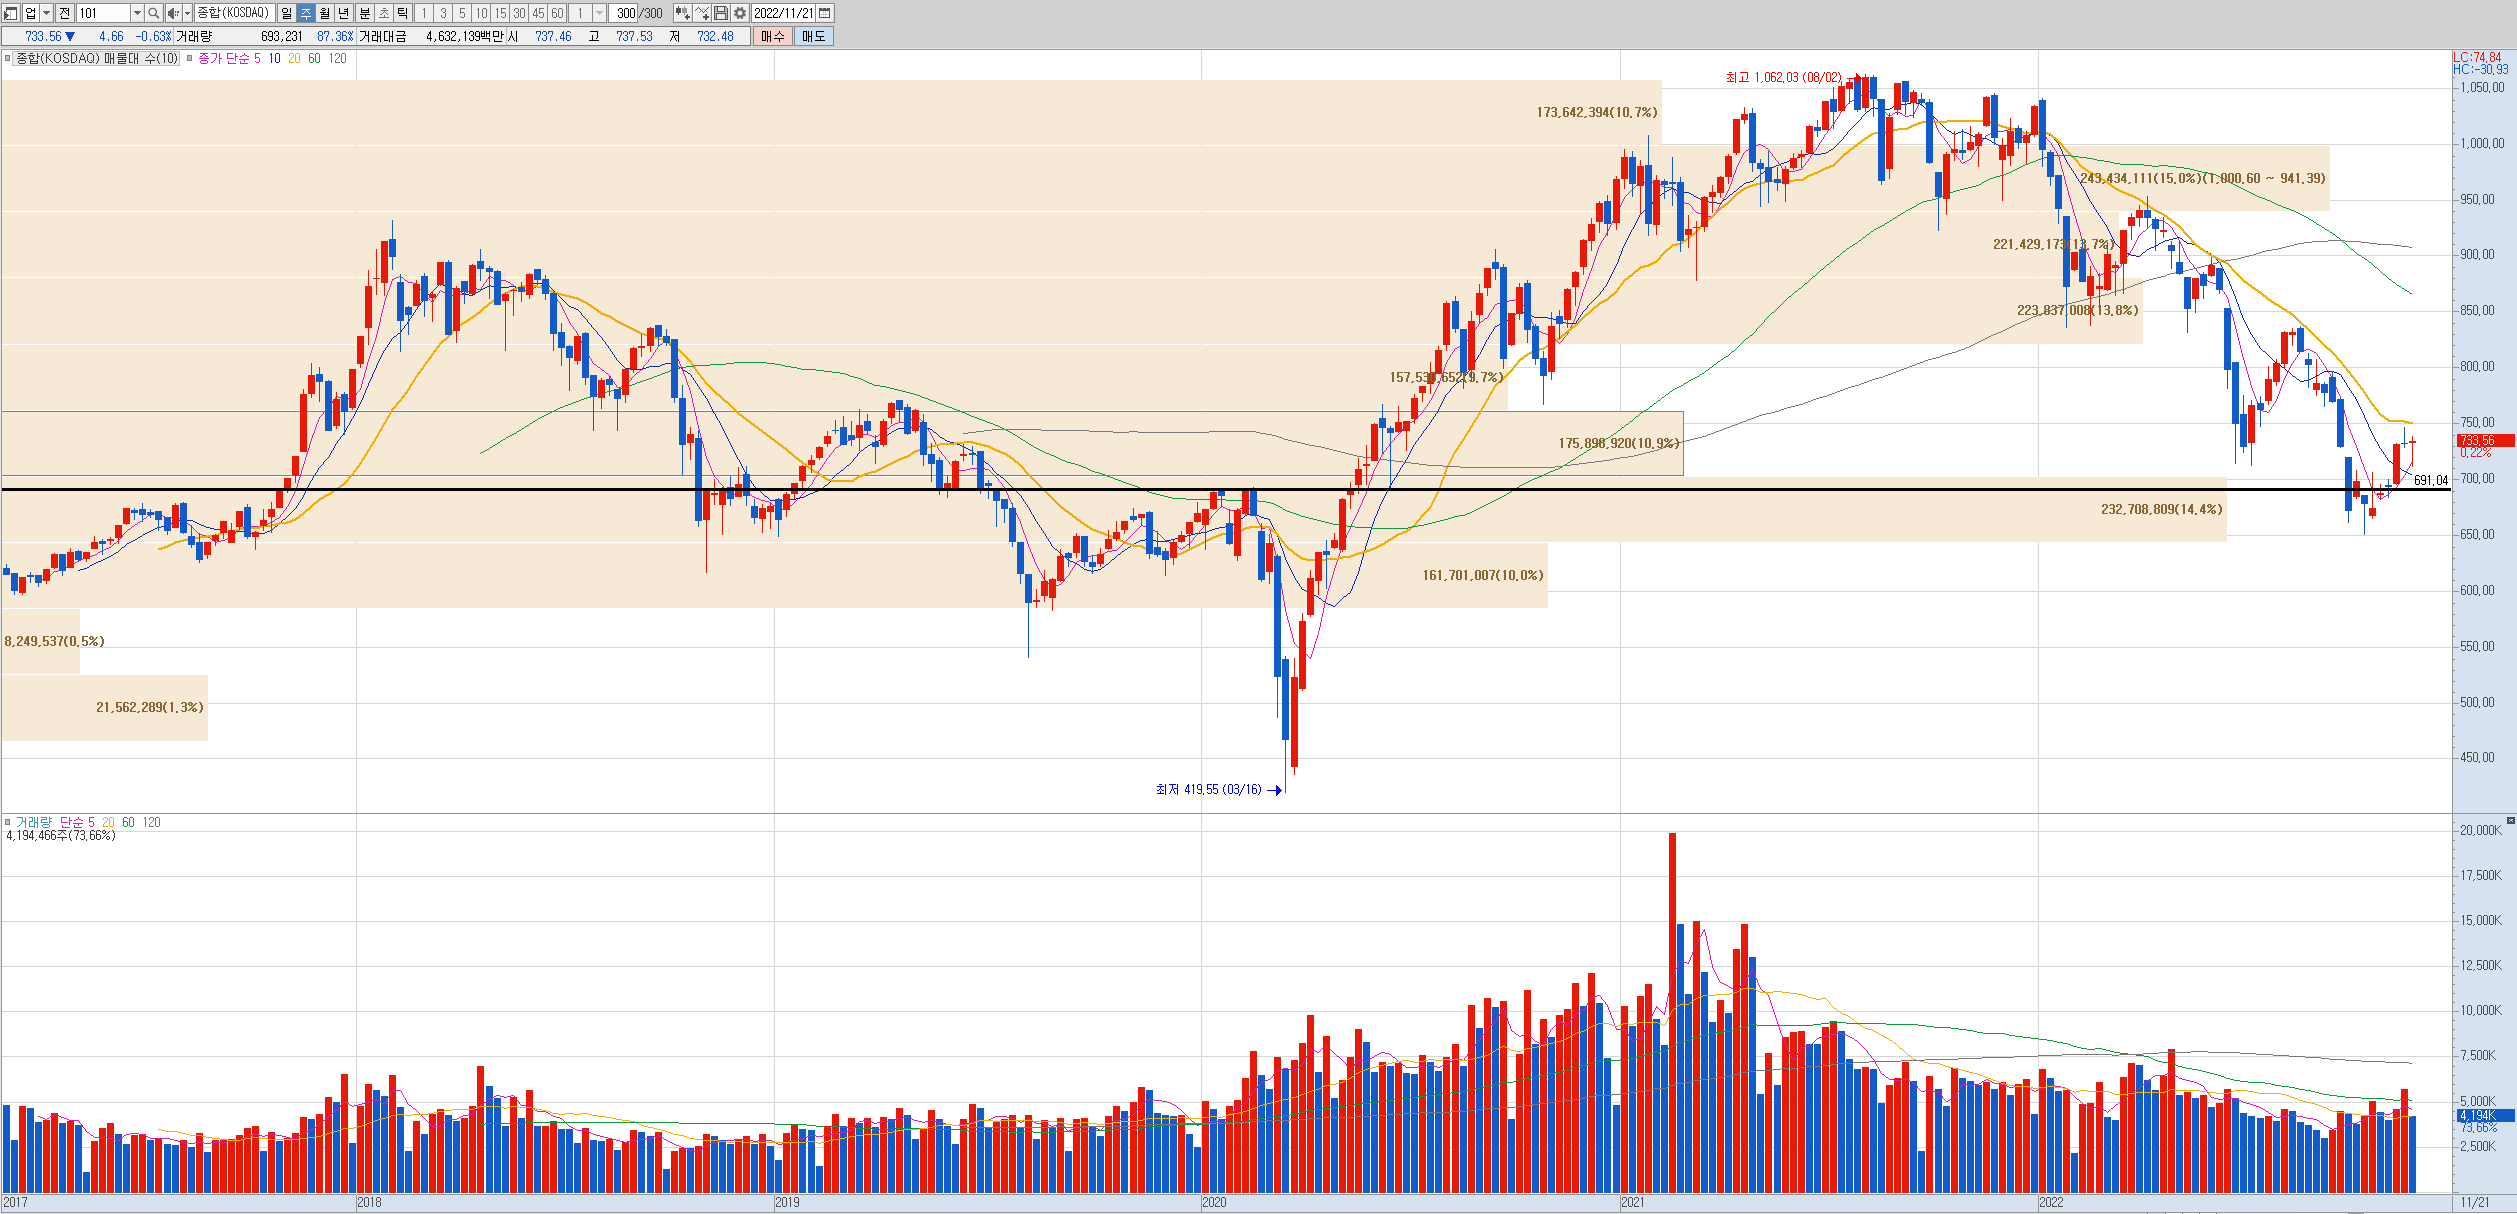This screenshot has height=1214, width=2517.
Task: Click the add candle indicator icon
Action: pos(682,13)
